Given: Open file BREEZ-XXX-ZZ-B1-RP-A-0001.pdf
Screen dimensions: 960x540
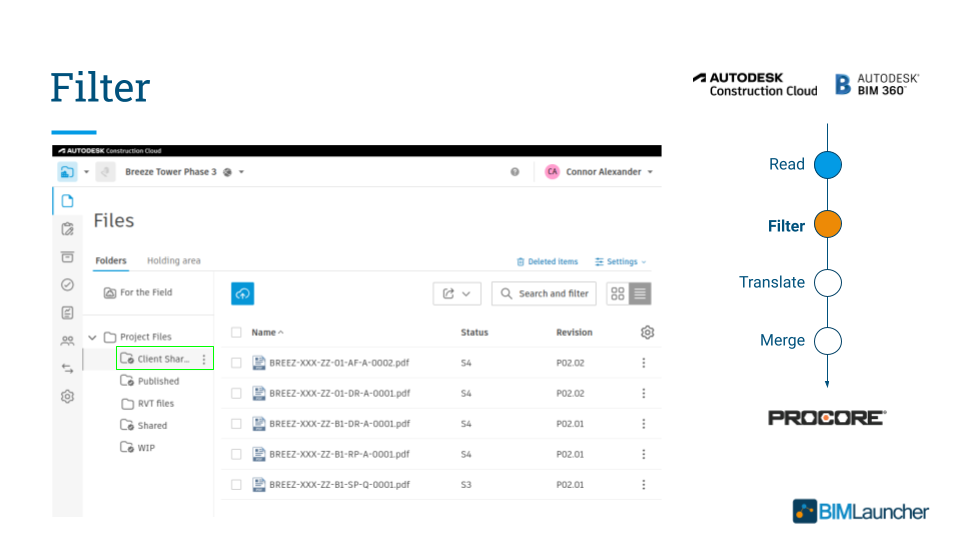Looking at the screenshot, I should pyautogui.click(x=340, y=454).
